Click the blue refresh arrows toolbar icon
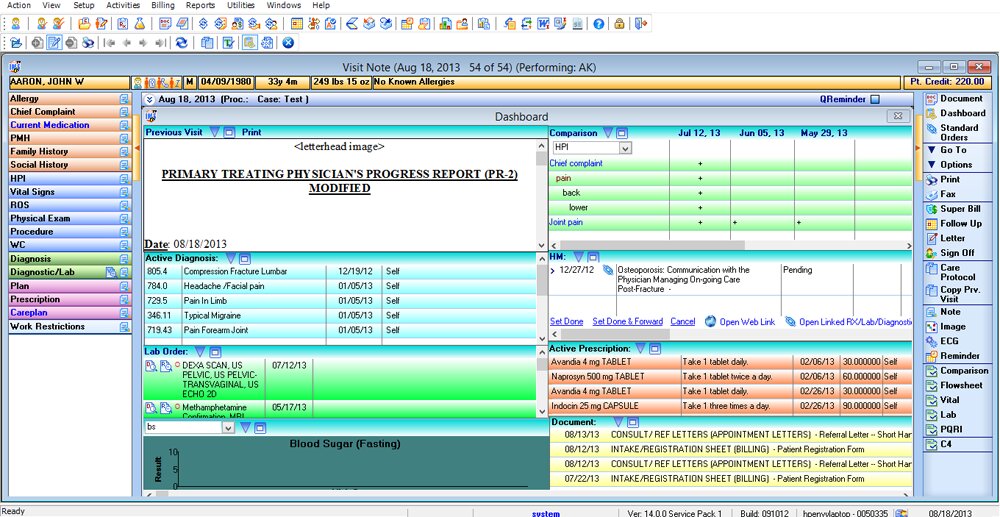This screenshot has width=1000, height=517. pos(180,43)
